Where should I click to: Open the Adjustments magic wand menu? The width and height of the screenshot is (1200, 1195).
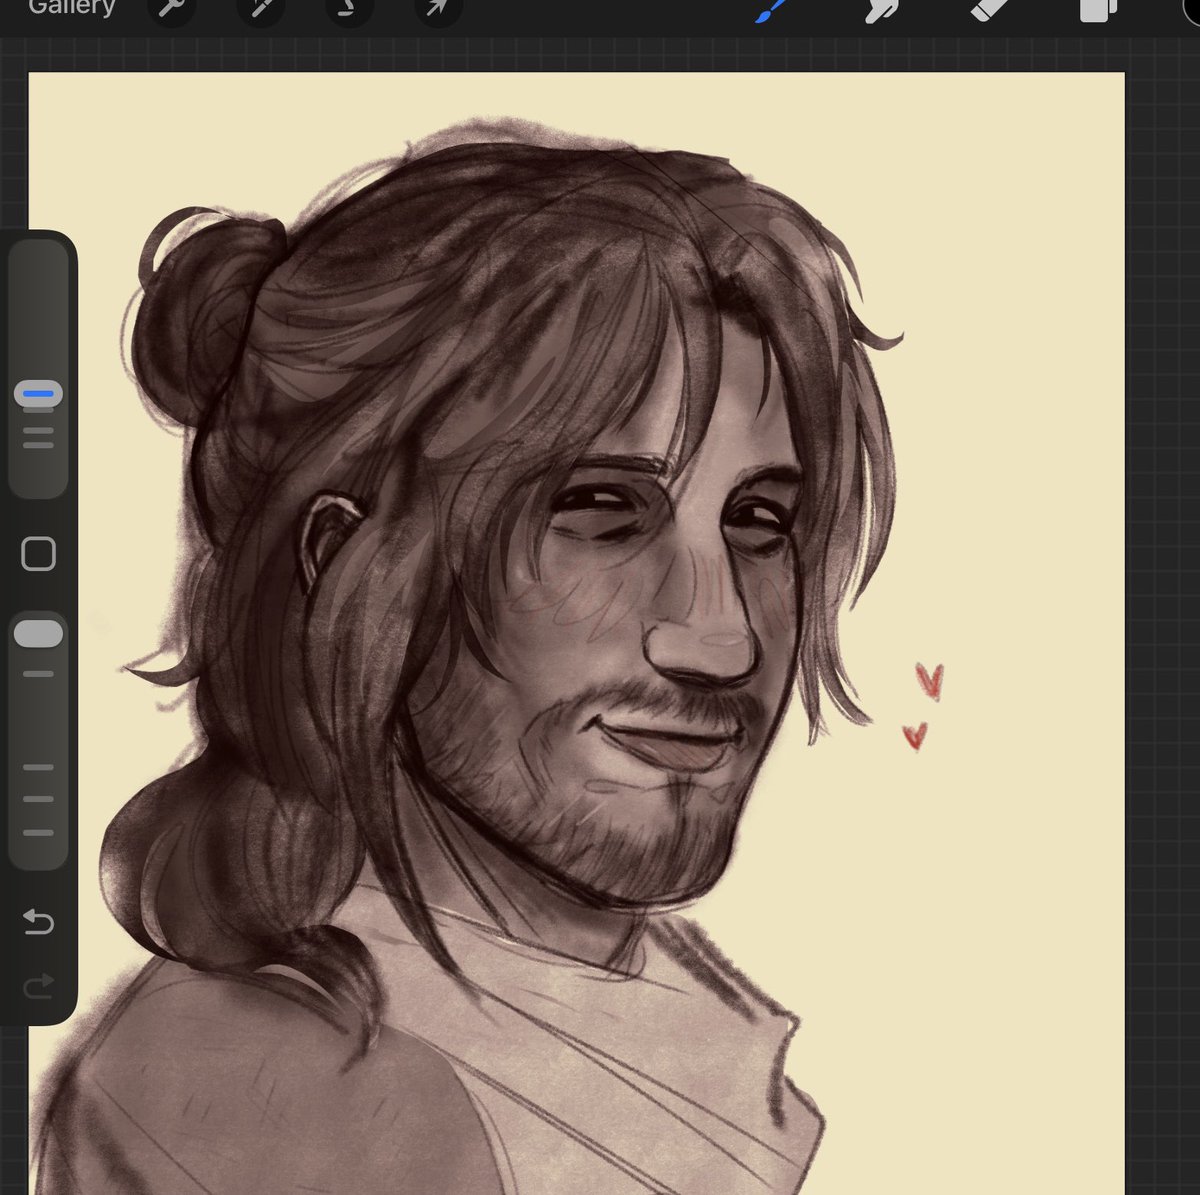pos(261,9)
